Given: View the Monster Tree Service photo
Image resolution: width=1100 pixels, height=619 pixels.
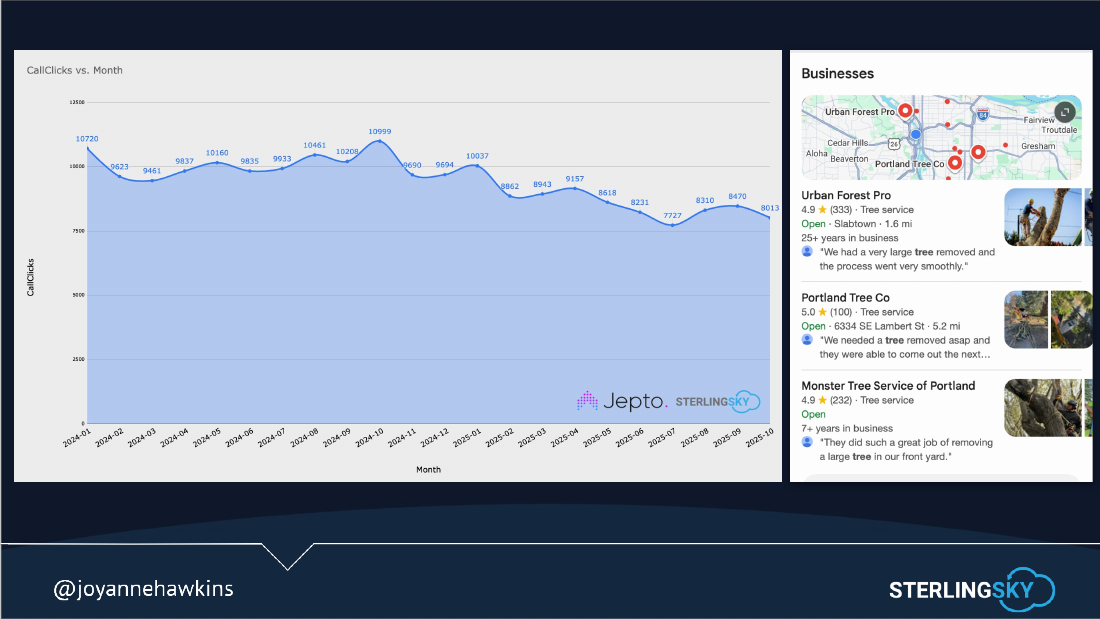Looking at the screenshot, I should click(x=1042, y=408).
